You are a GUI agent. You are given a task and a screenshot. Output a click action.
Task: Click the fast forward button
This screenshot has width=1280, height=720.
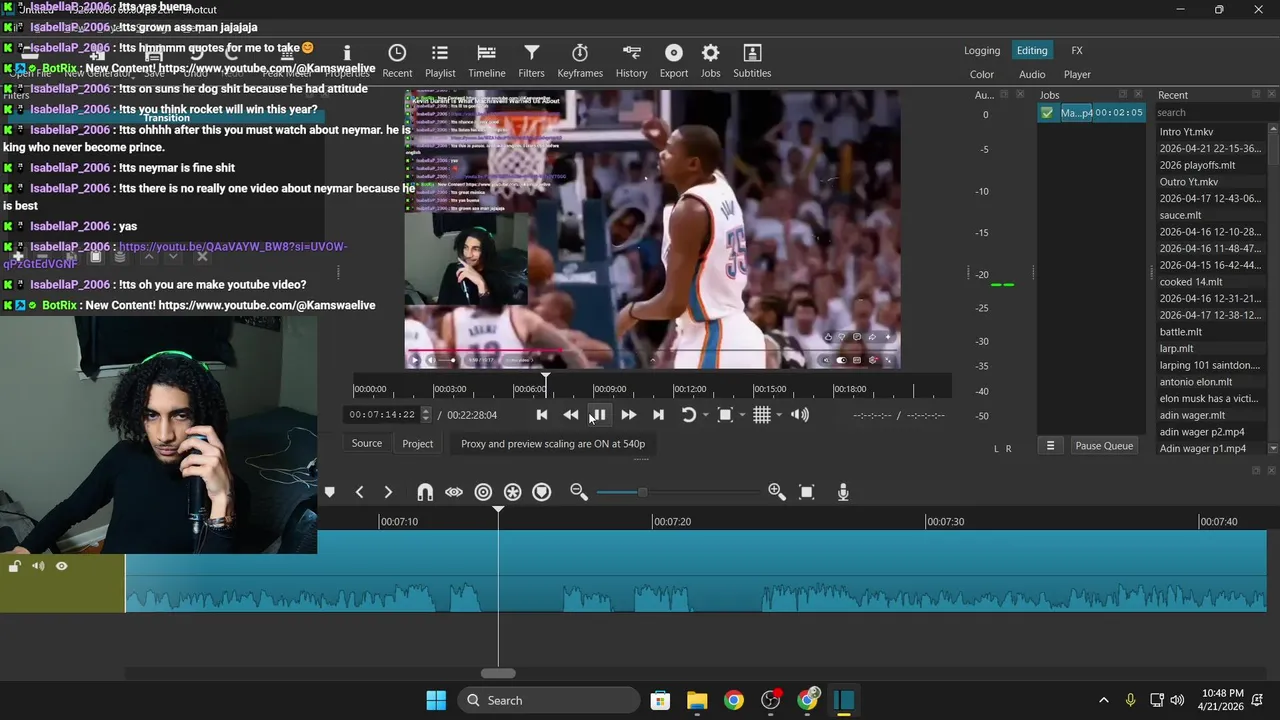[628, 415]
